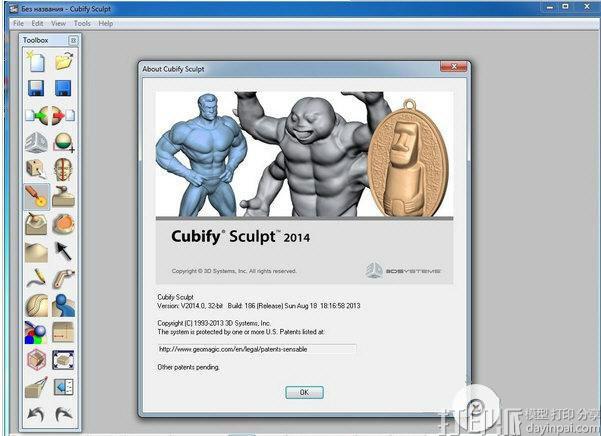601x436 pixels.
Task: Click the pink hexagon bounding box icon
Action: [x=36, y=360]
